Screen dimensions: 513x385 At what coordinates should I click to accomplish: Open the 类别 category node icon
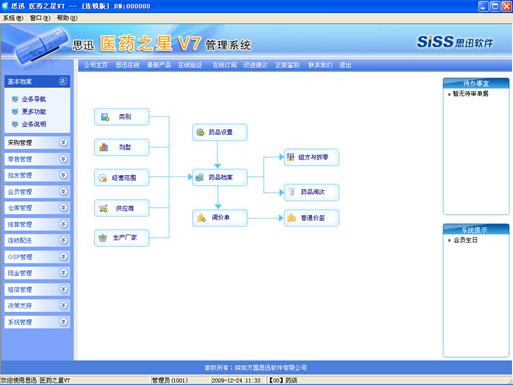click(x=105, y=117)
